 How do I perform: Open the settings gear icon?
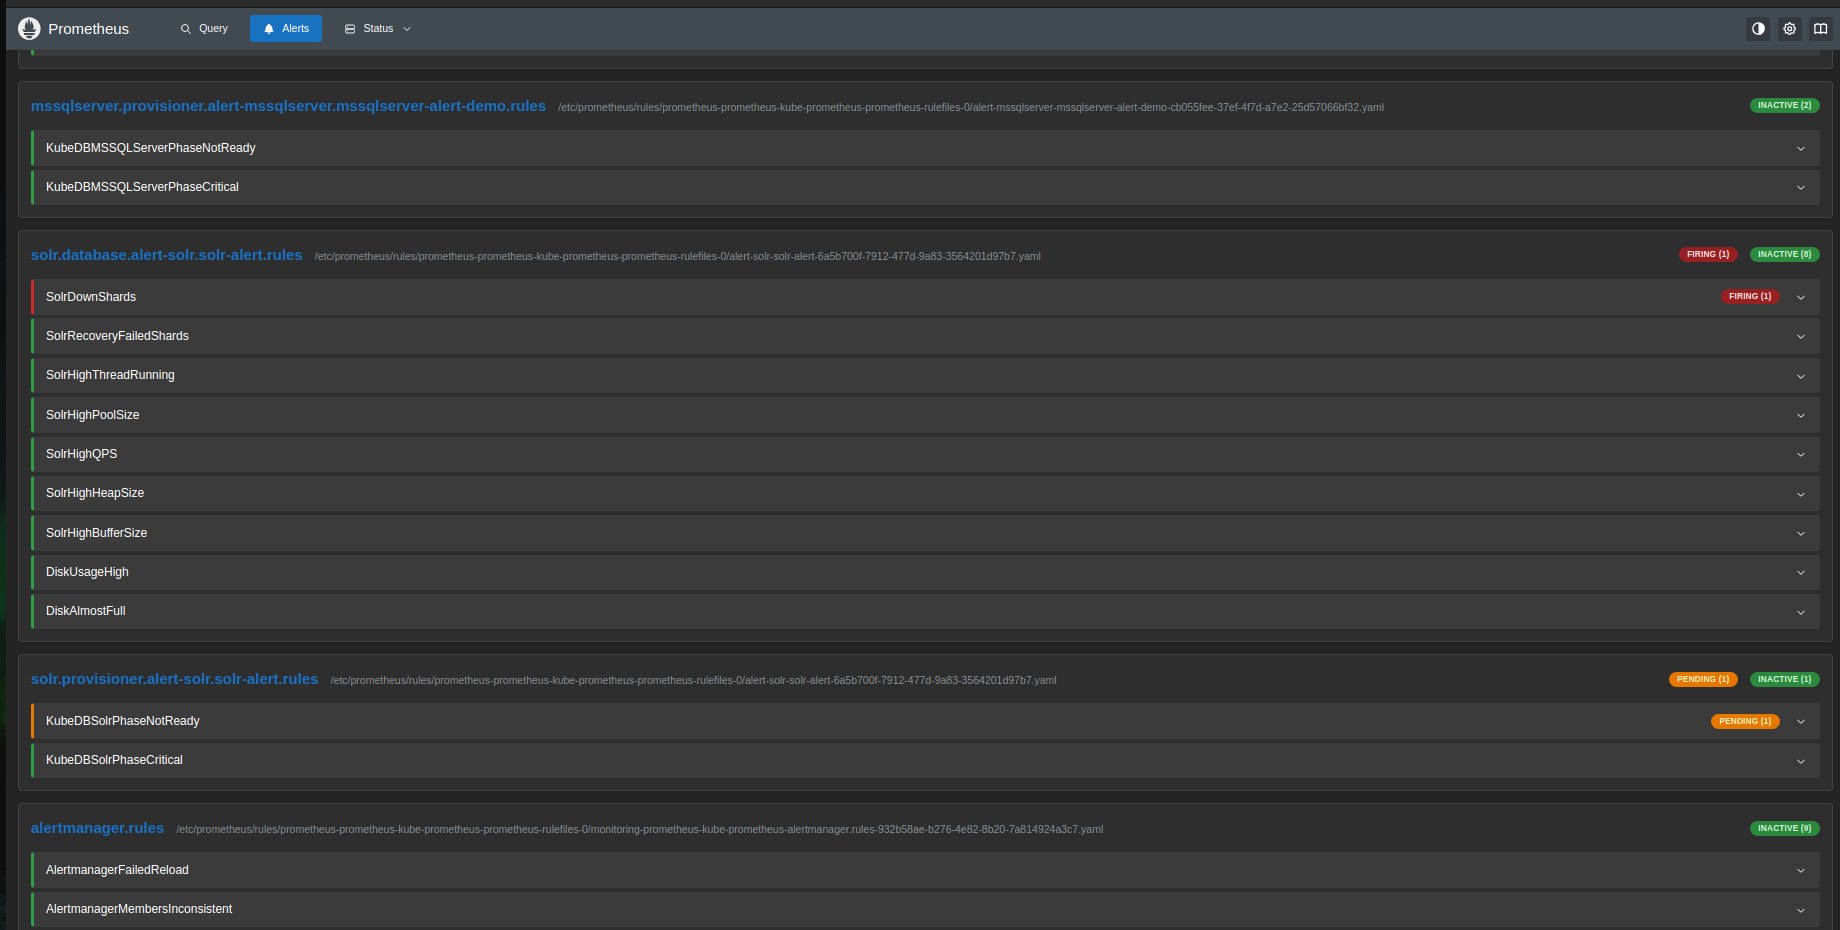pos(1789,29)
